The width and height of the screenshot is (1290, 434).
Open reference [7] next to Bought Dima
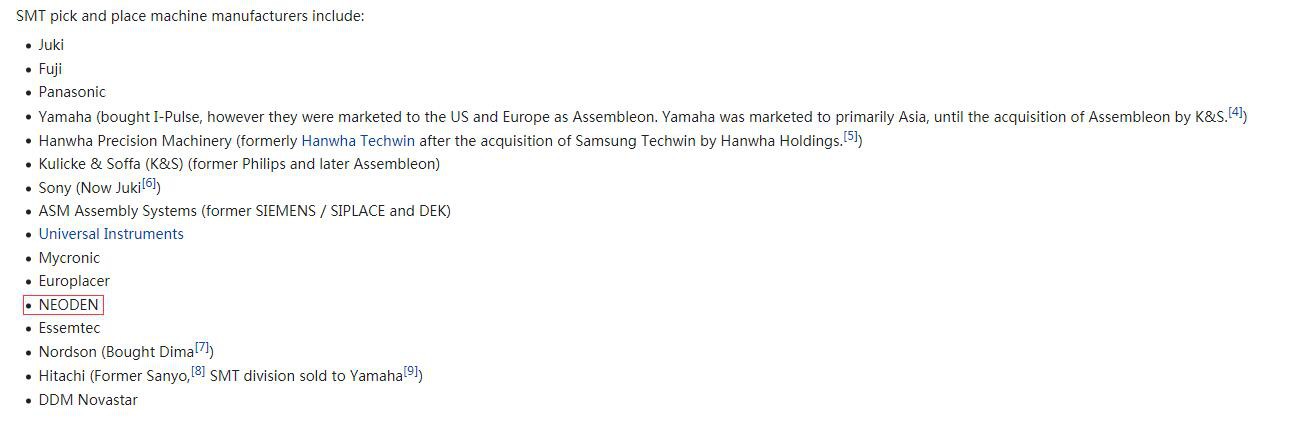click(x=202, y=348)
